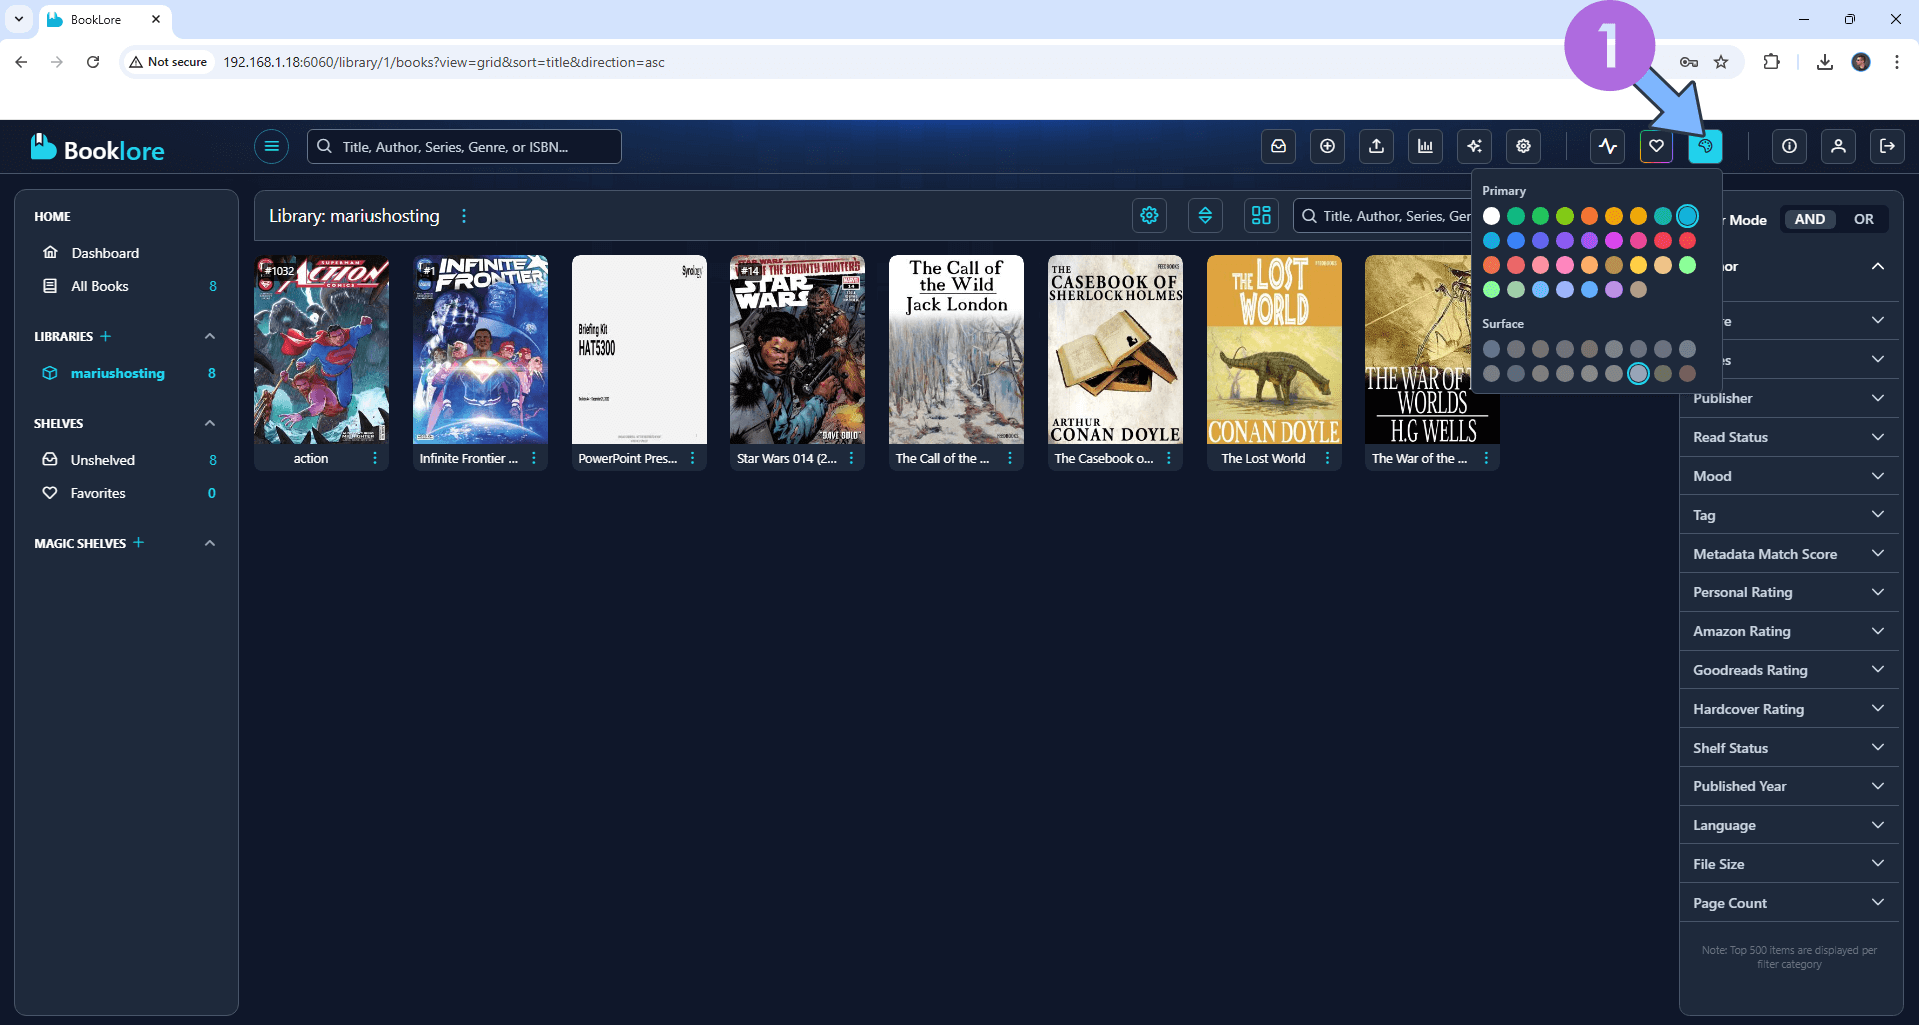
Task: Select the theme palette icon
Action: point(1705,146)
